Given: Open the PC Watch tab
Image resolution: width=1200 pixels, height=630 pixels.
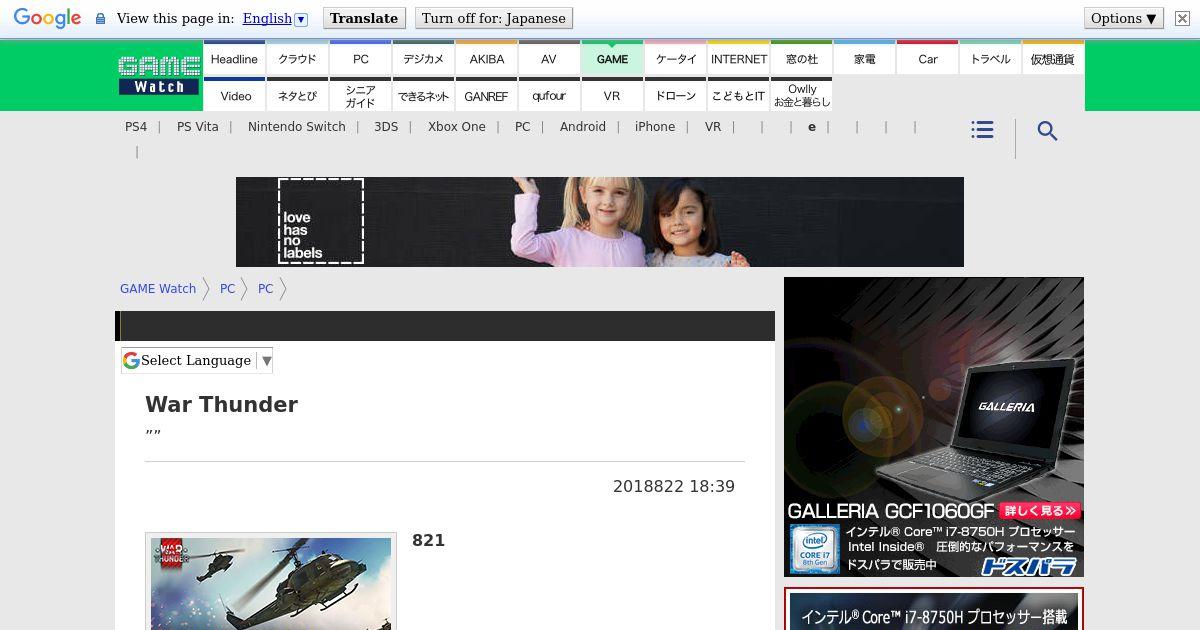Looking at the screenshot, I should pos(360,59).
